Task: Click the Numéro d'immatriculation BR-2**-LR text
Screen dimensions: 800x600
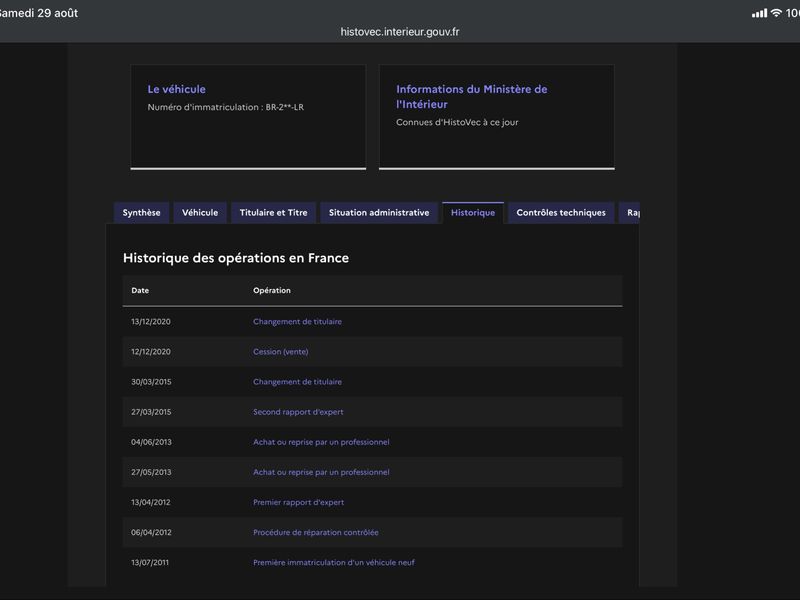Action: pyautogui.click(x=226, y=107)
